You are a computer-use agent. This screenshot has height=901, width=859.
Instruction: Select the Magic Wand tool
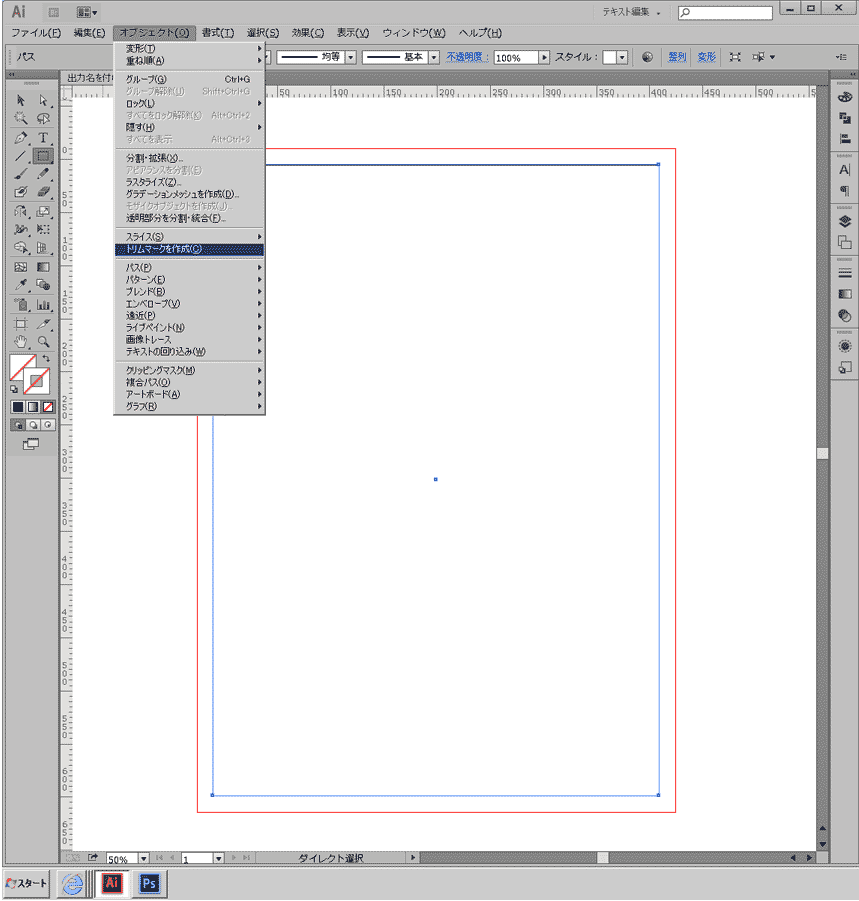tap(20, 118)
